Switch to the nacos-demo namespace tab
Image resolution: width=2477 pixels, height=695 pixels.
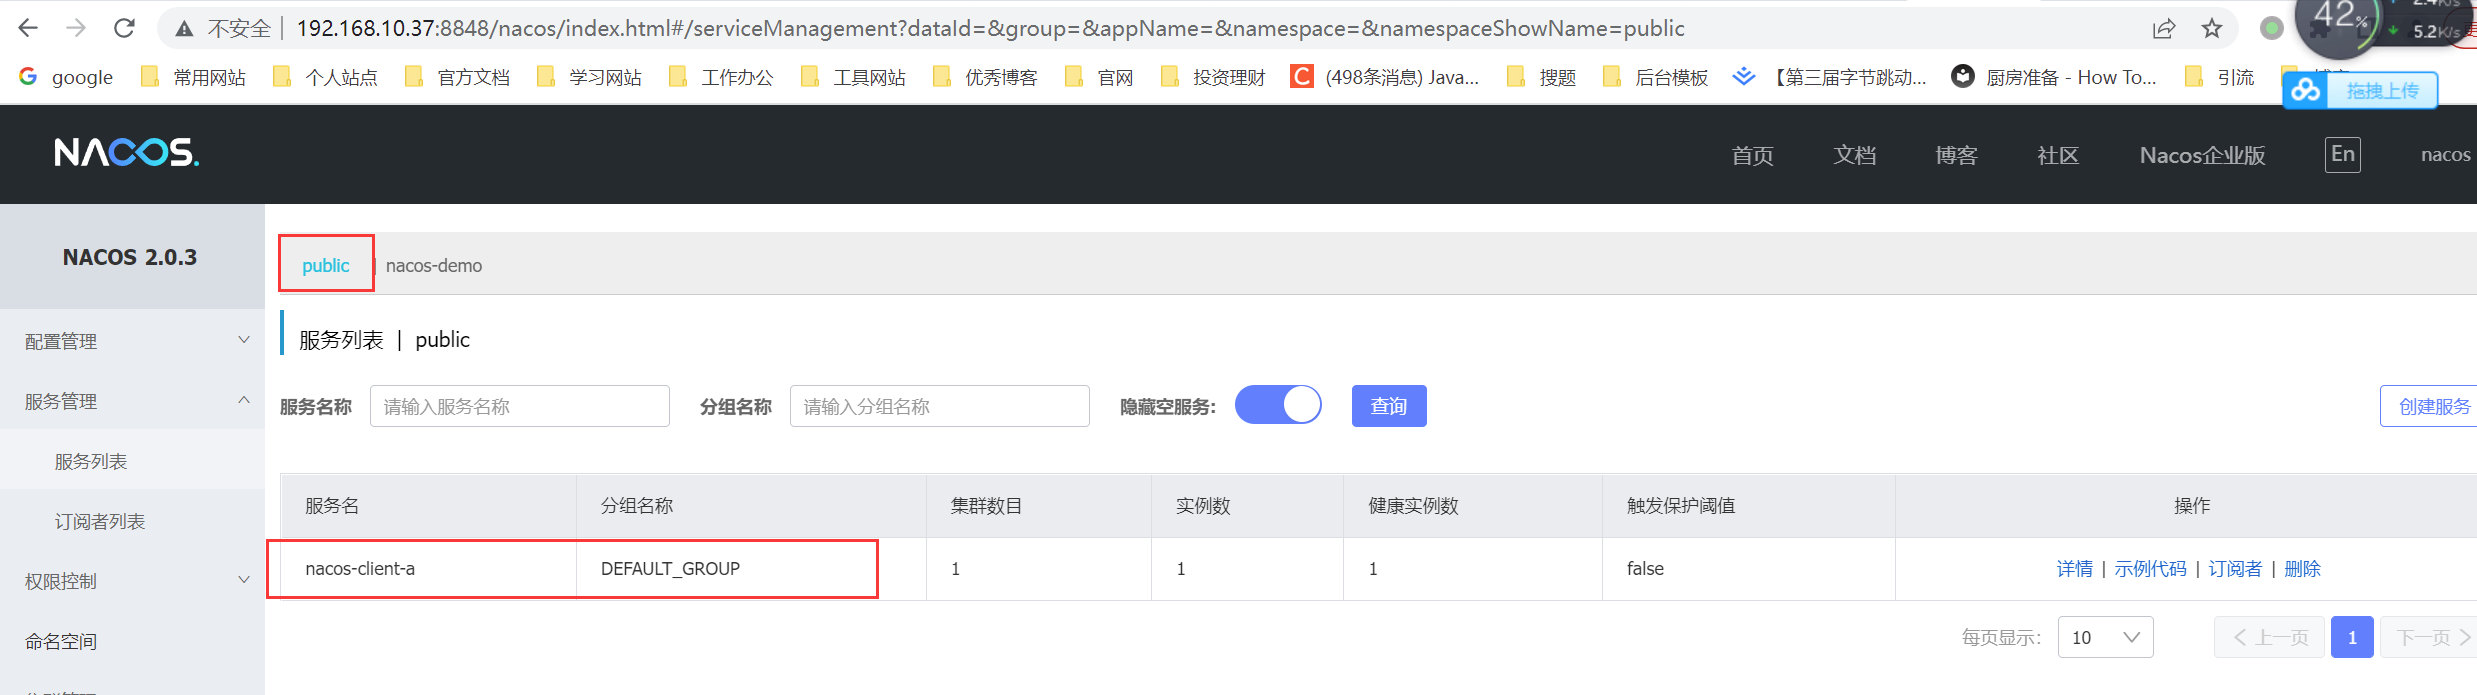(434, 265)
